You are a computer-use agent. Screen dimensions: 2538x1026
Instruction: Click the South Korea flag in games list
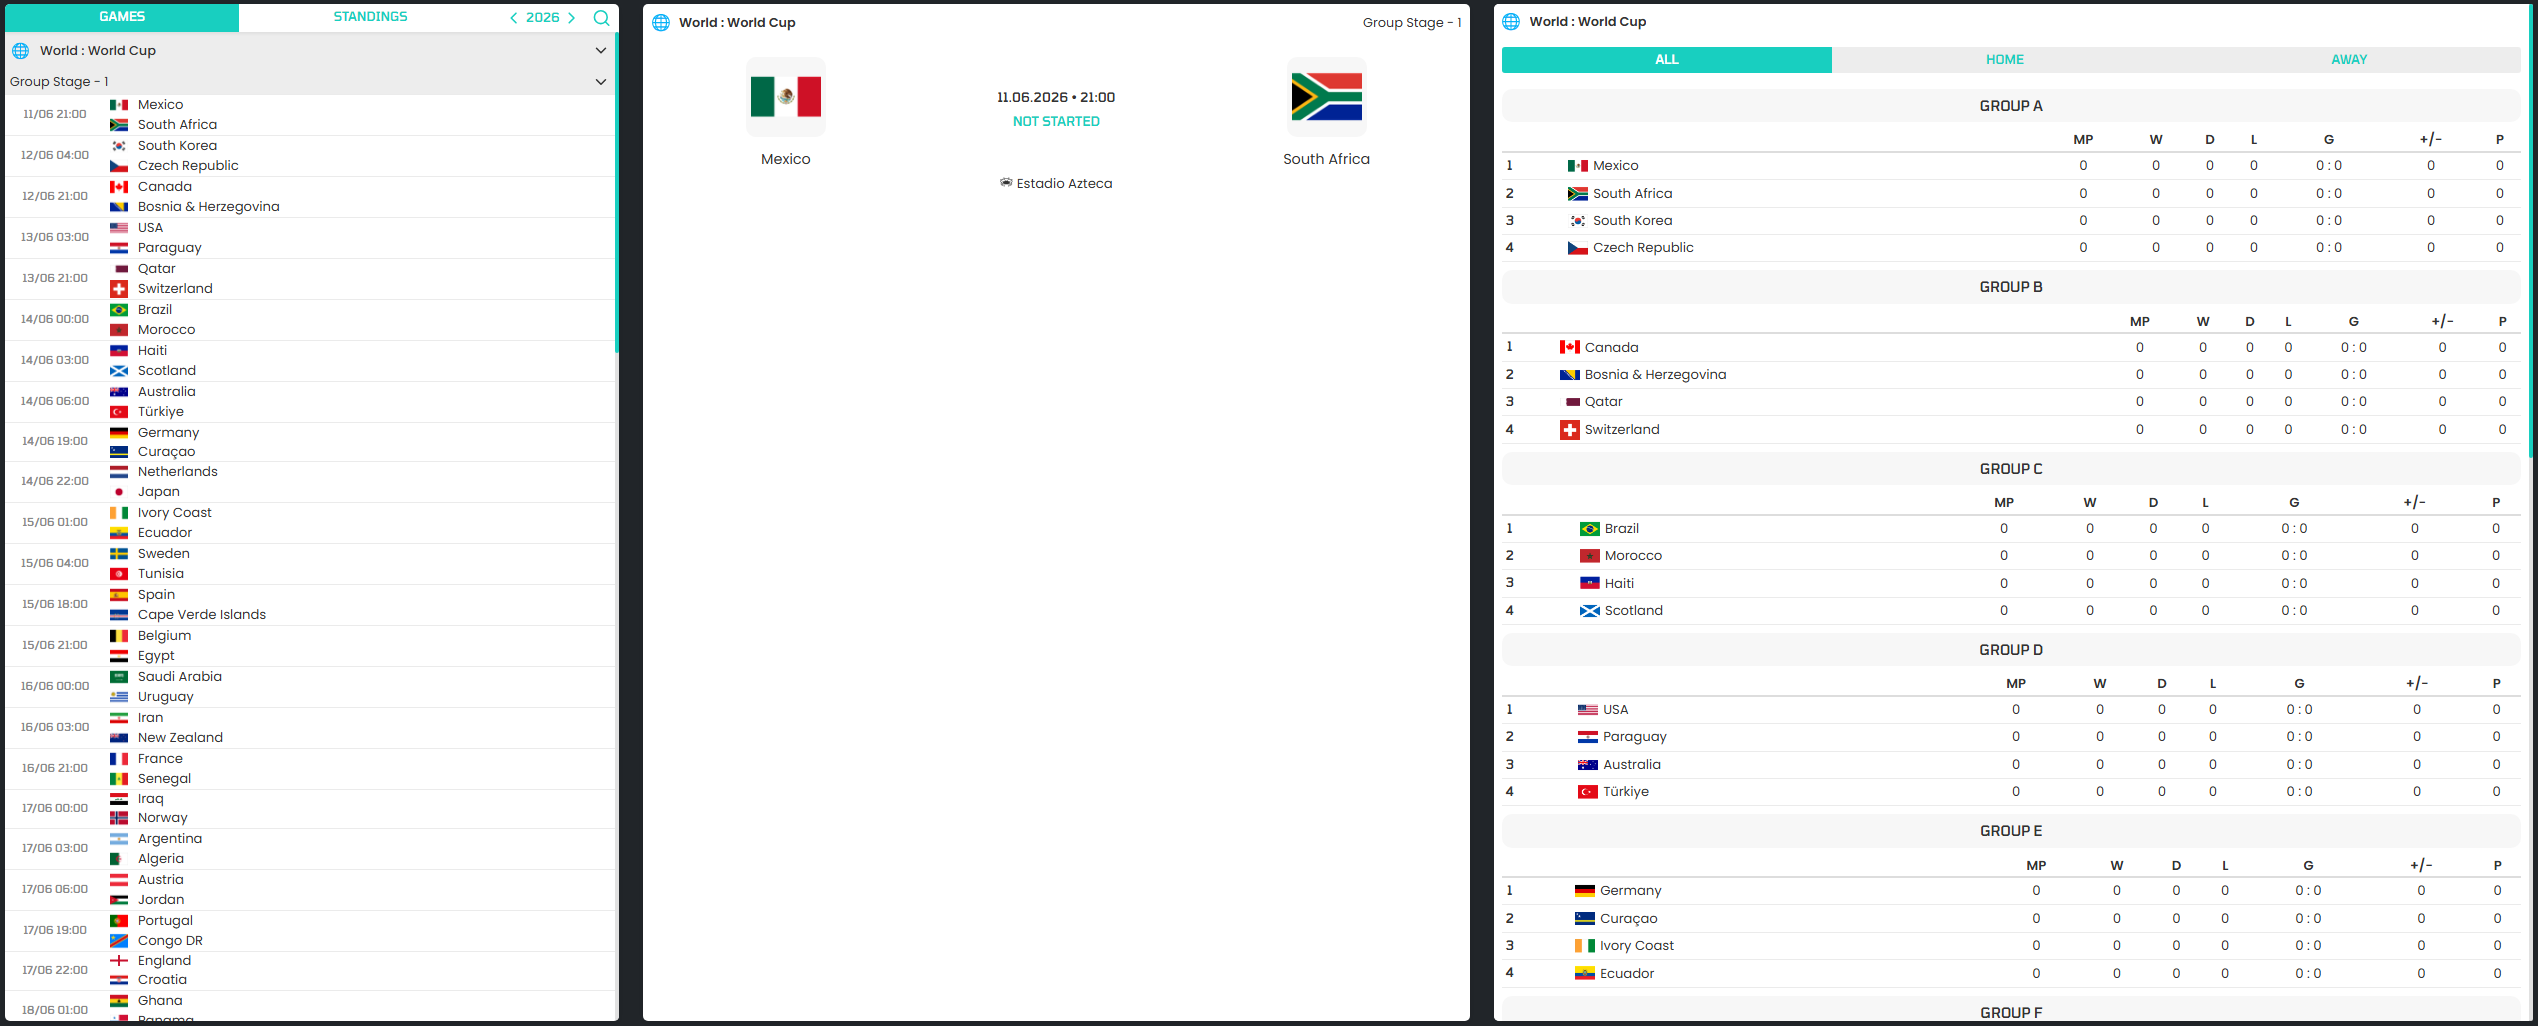119,146
